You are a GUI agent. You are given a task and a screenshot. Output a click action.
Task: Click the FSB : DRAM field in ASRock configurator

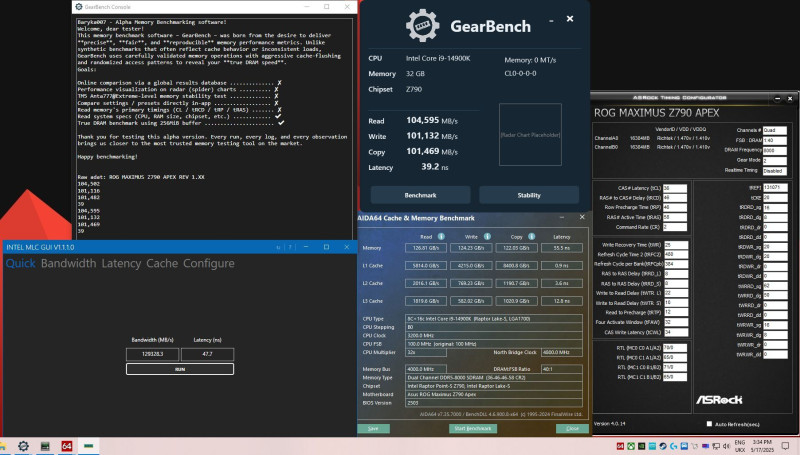pos(774,140)
